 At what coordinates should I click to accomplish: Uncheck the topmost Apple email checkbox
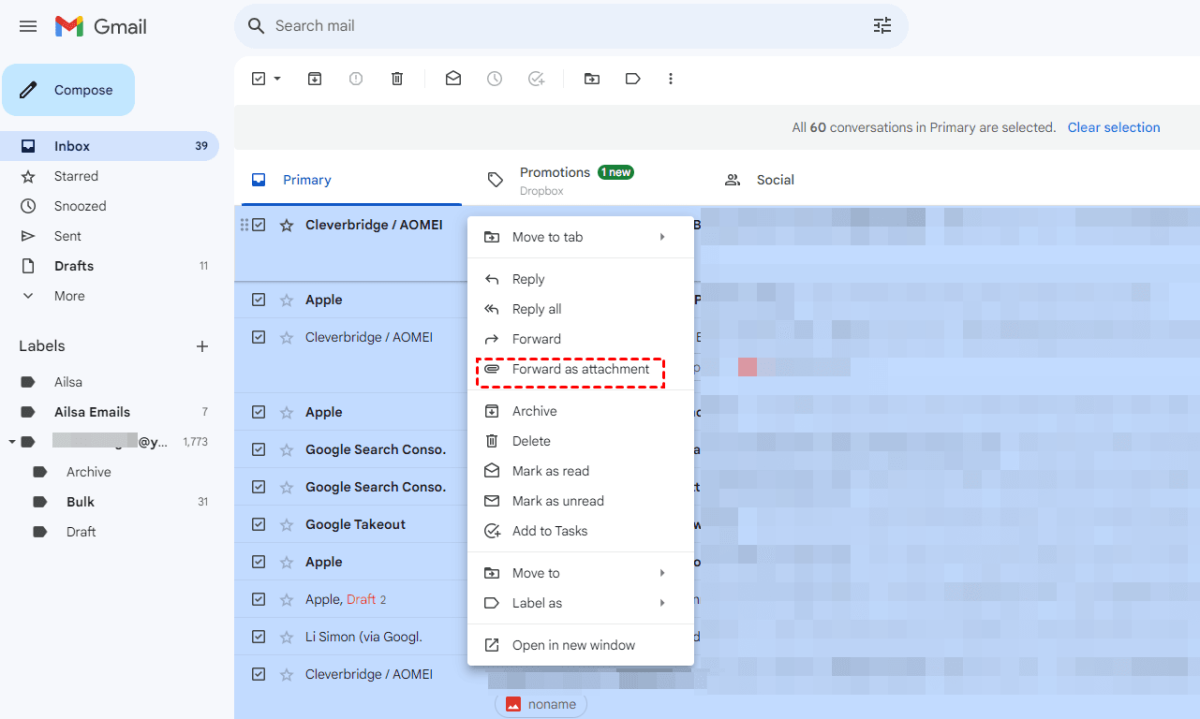(x=259, y=299)
